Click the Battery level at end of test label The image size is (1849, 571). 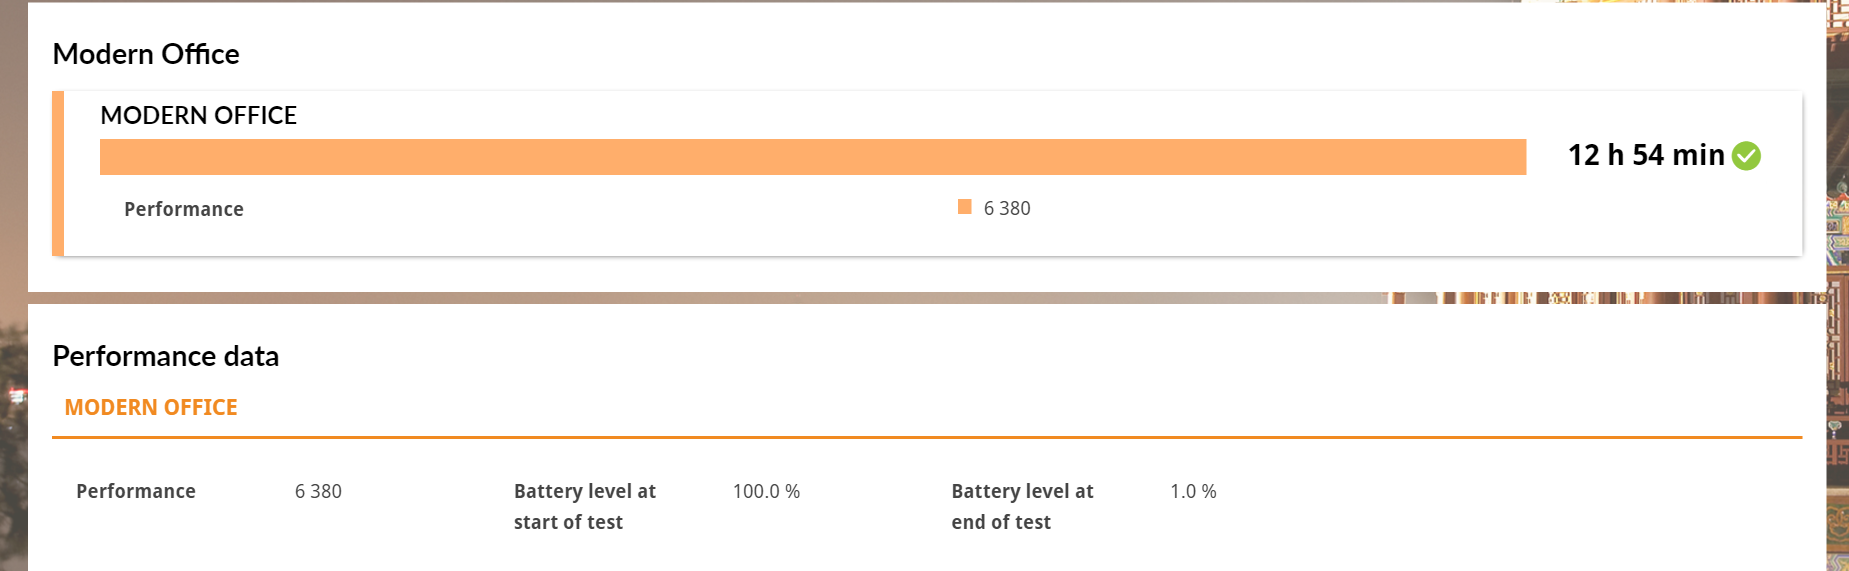click(x=1022, y=506)
